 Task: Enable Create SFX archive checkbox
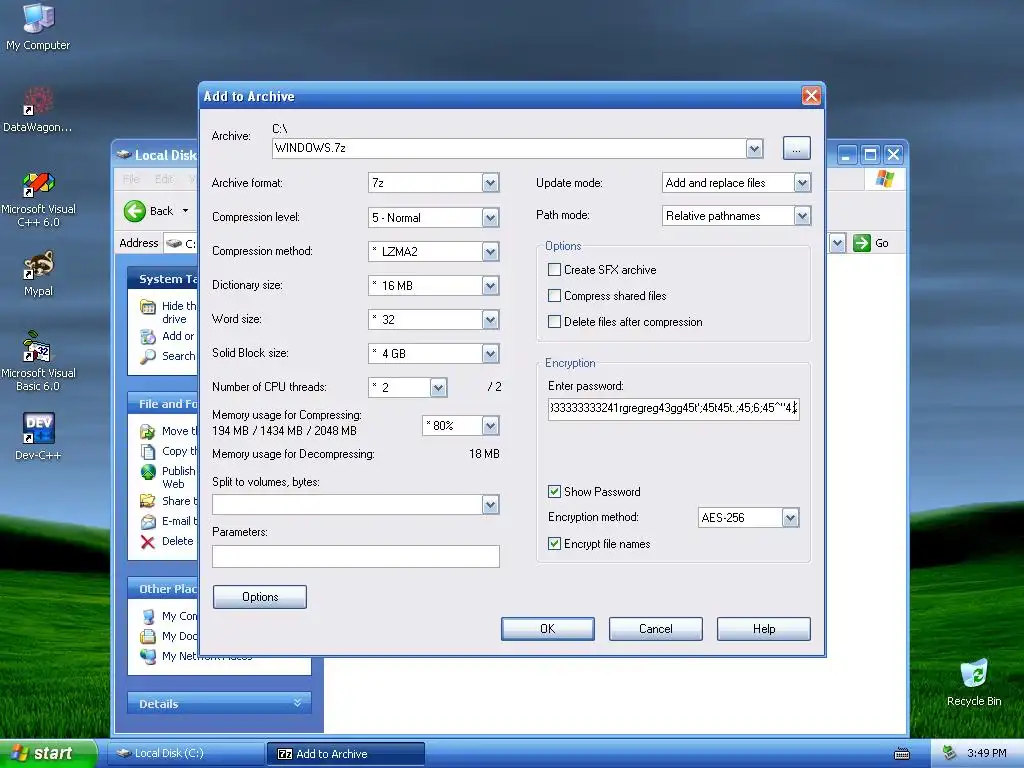[554, 270]
